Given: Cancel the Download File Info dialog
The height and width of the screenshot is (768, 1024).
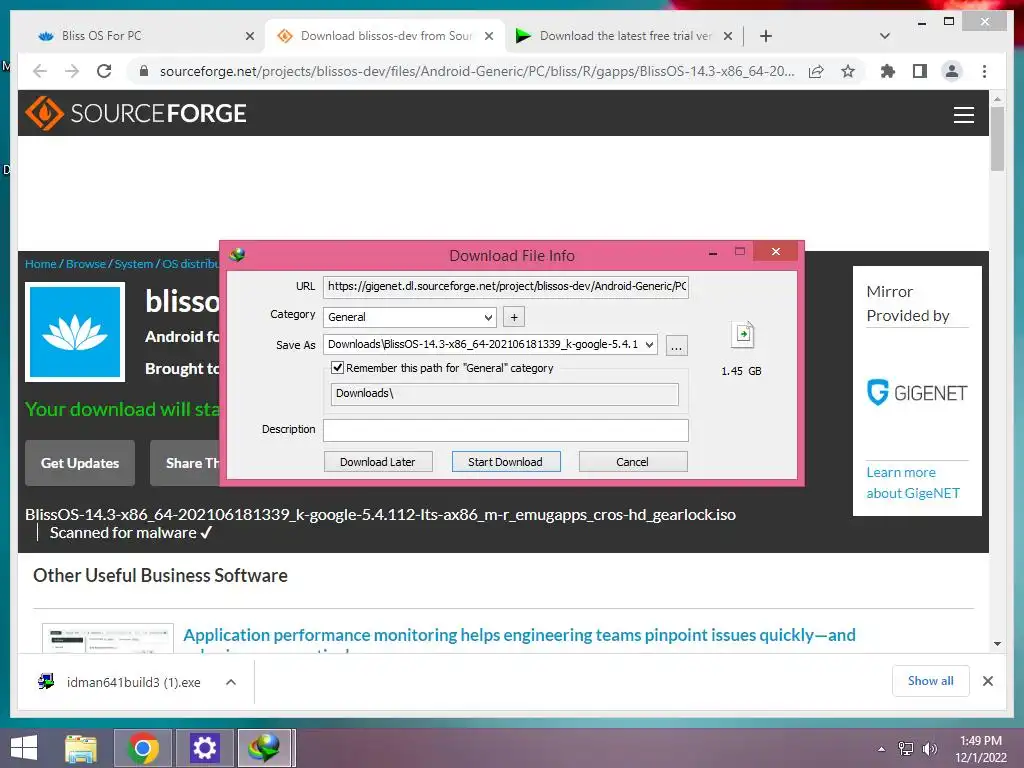Looking at the screenshot, I should [x=632, y=462].
